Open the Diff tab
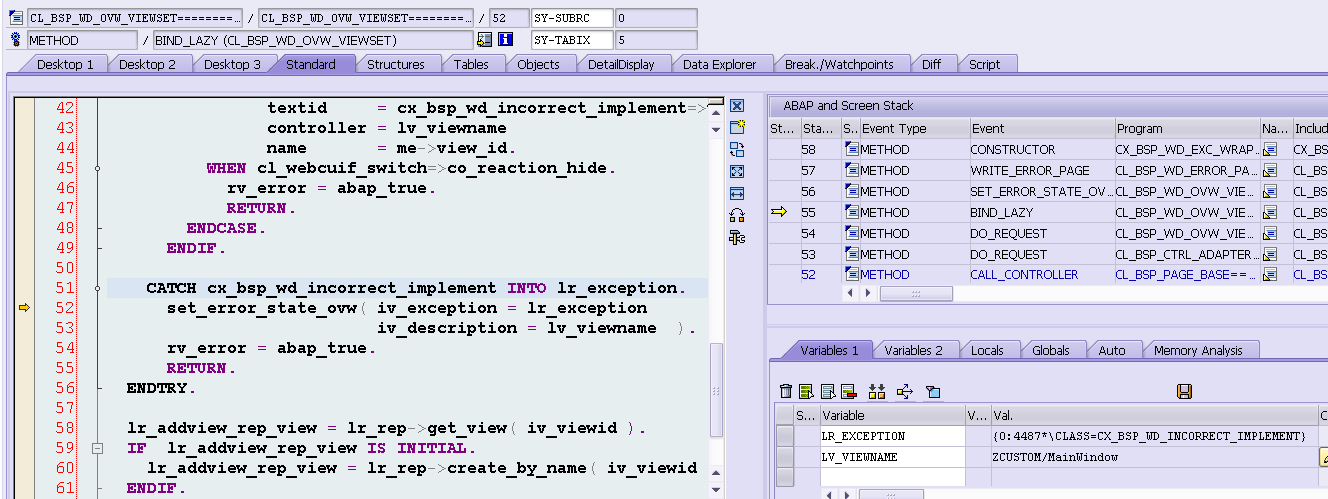Screen dimensions: 1328x499 931,64
